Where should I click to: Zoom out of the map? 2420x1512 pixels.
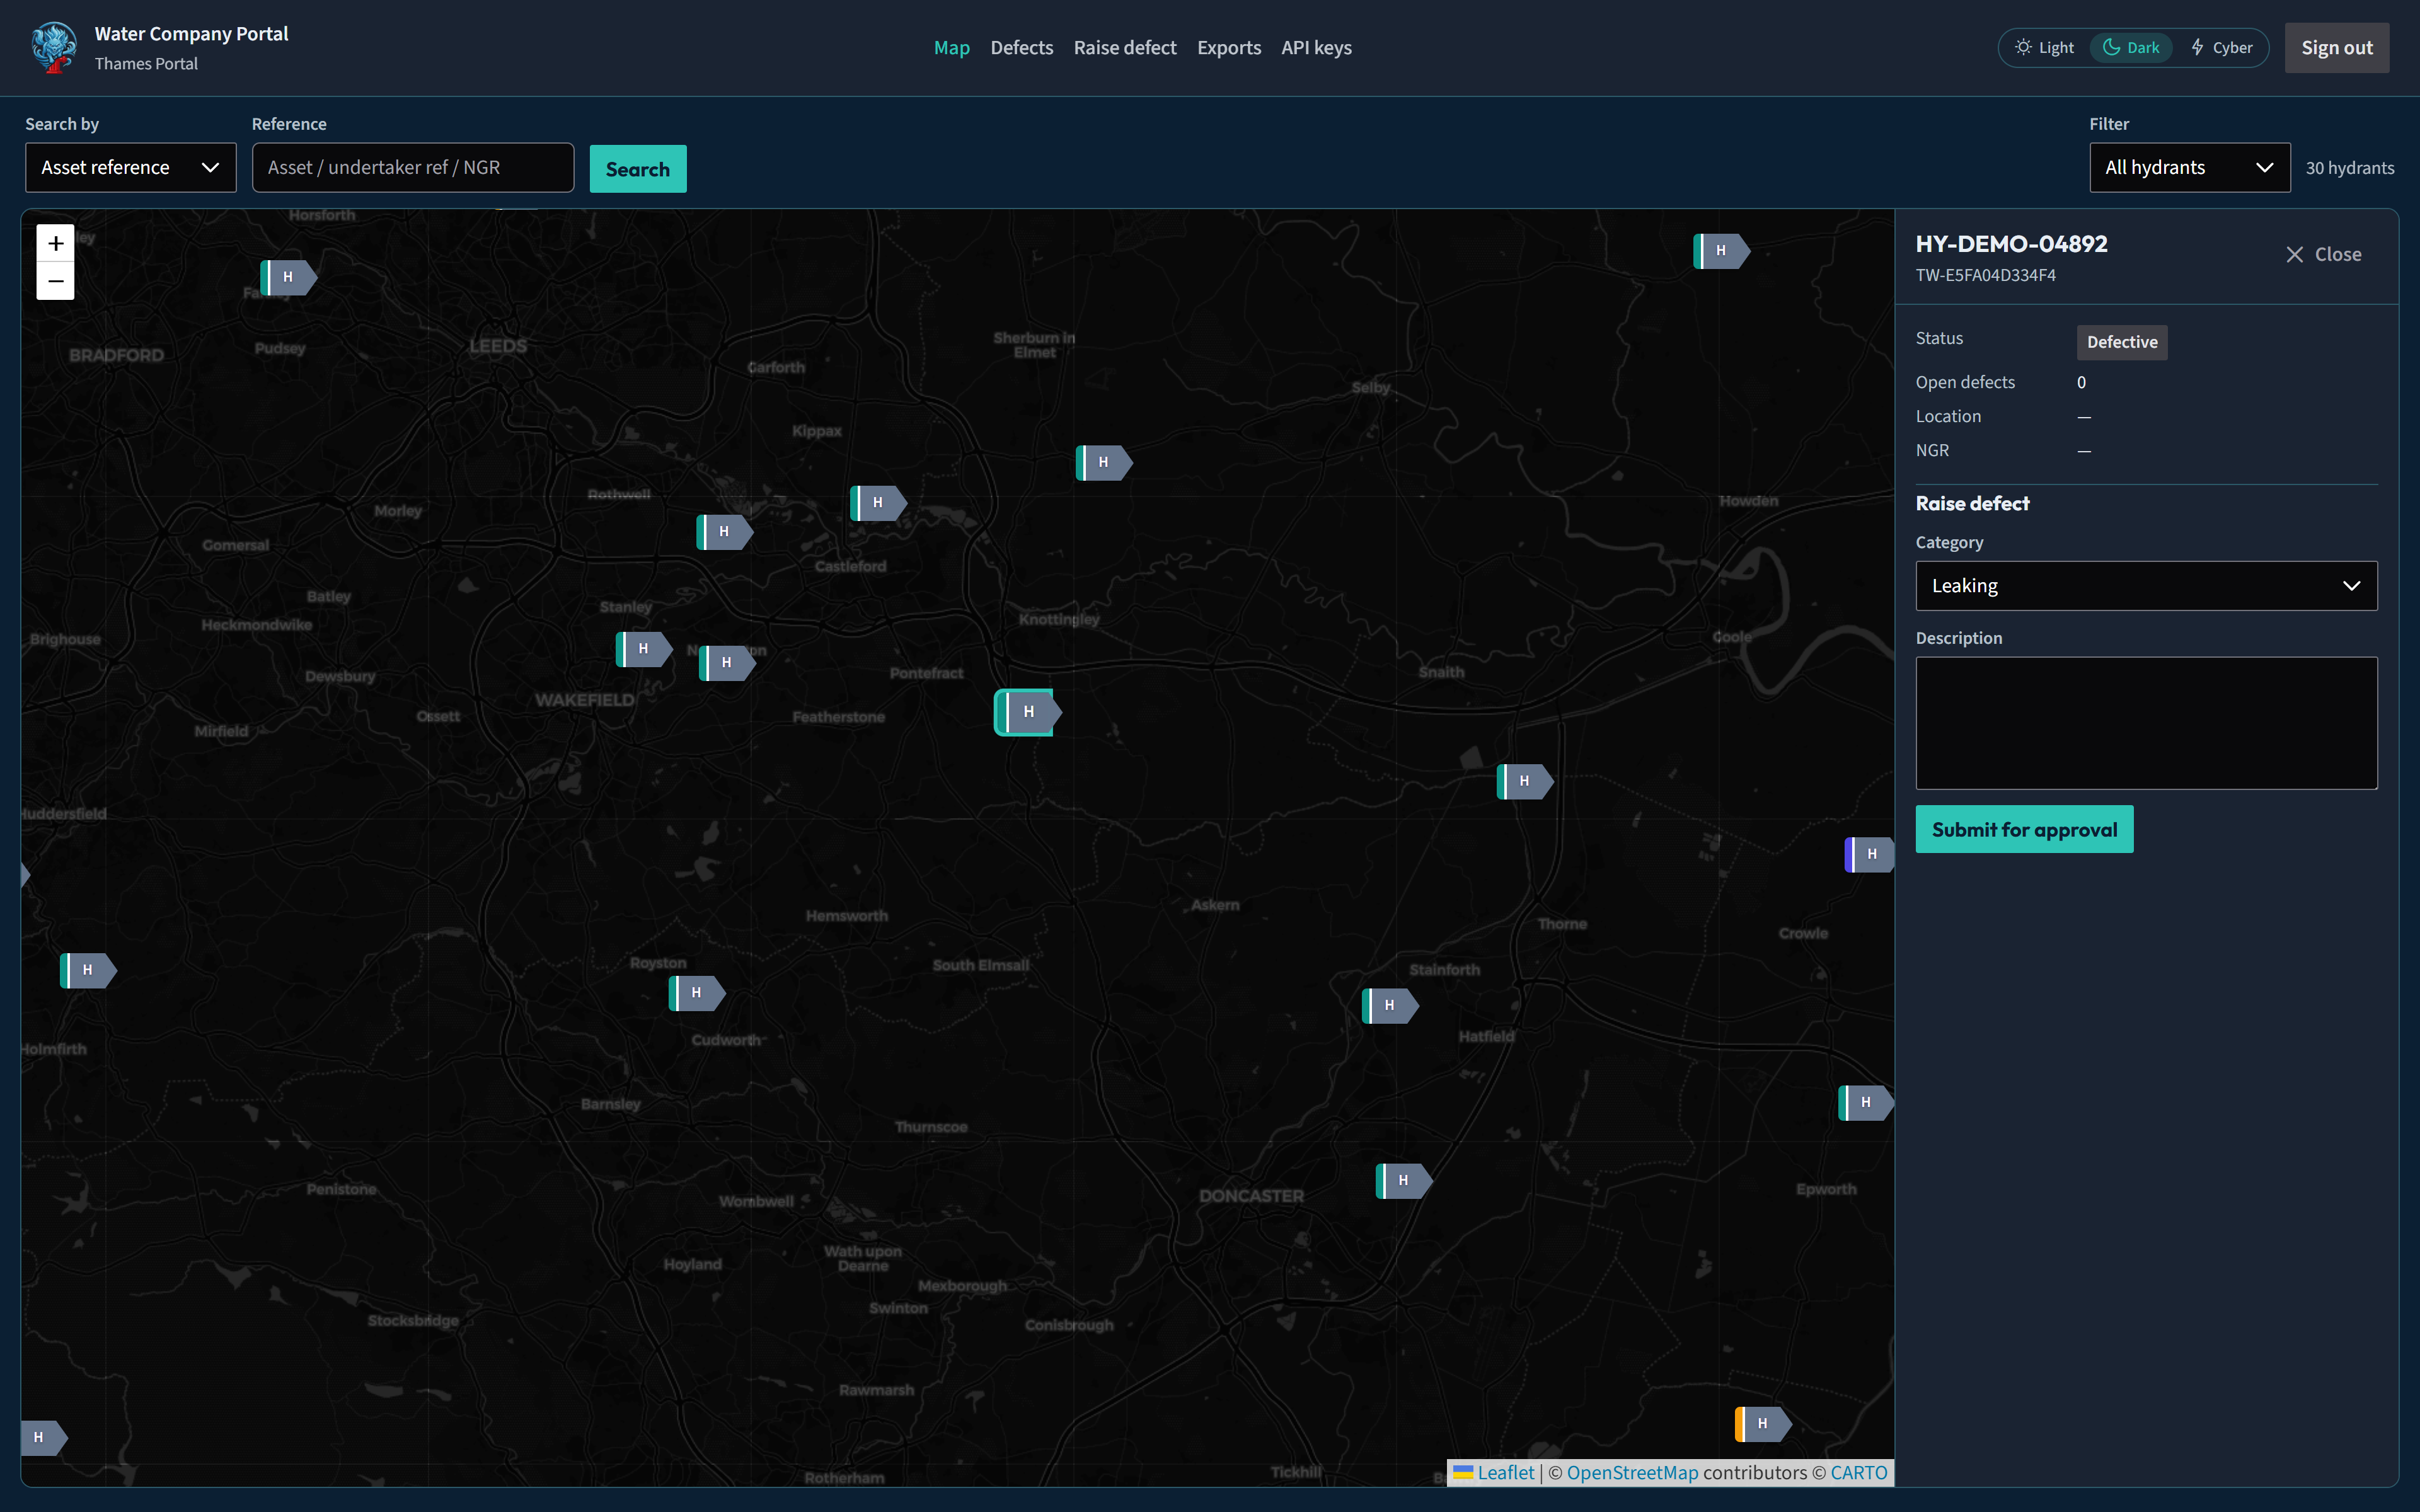pos(56,281)
